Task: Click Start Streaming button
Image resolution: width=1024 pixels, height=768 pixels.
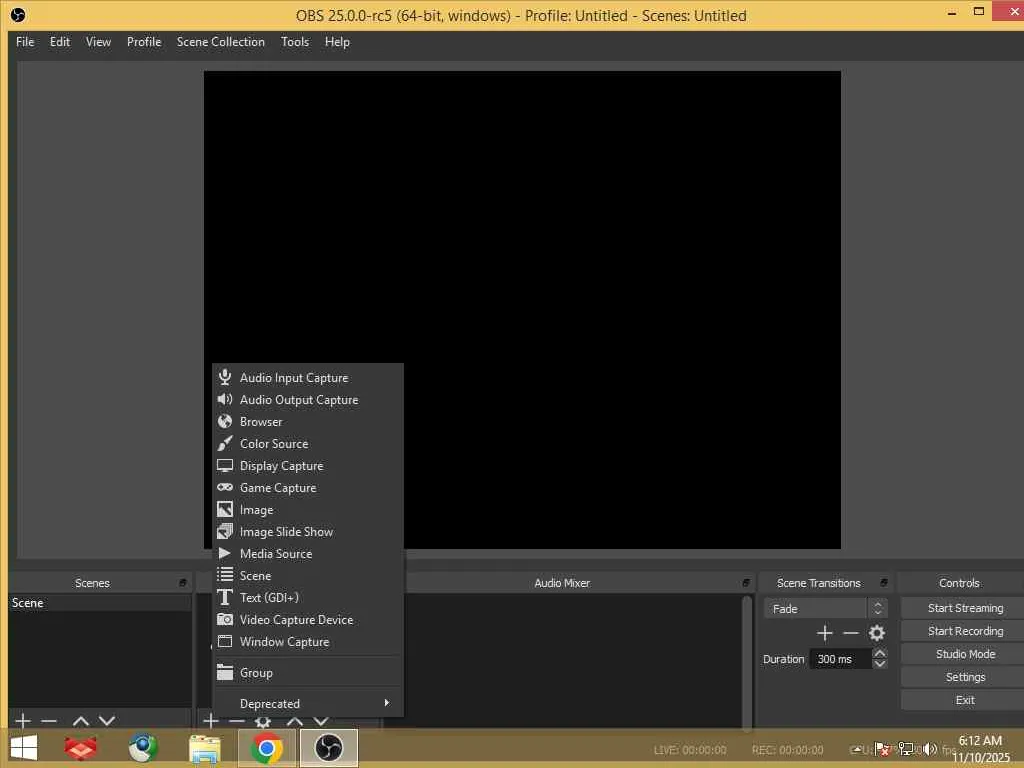Action: point(965,608)
